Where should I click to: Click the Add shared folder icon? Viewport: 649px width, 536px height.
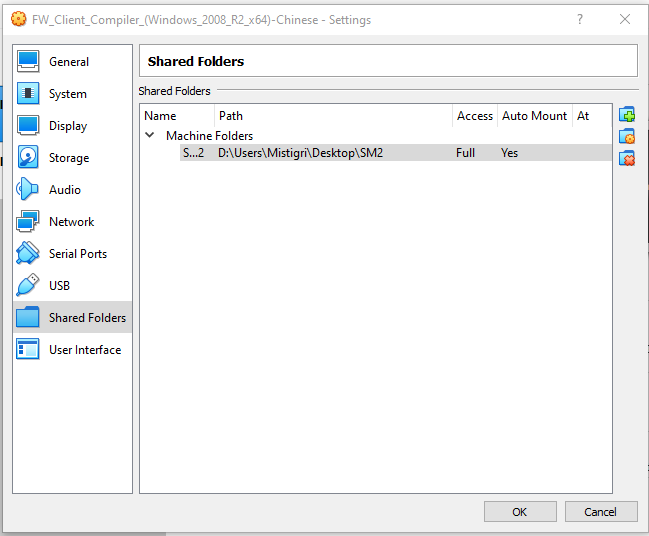click(x=627, y=115)
